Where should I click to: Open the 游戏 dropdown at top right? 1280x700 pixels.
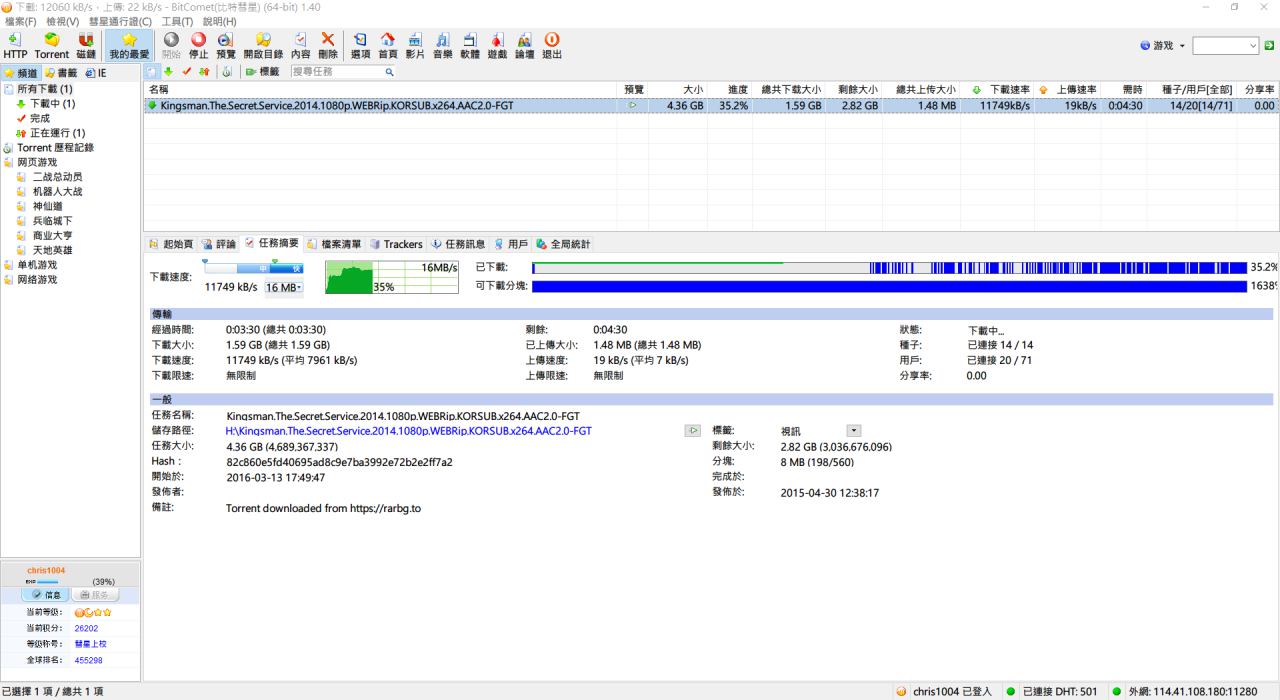1164,46
